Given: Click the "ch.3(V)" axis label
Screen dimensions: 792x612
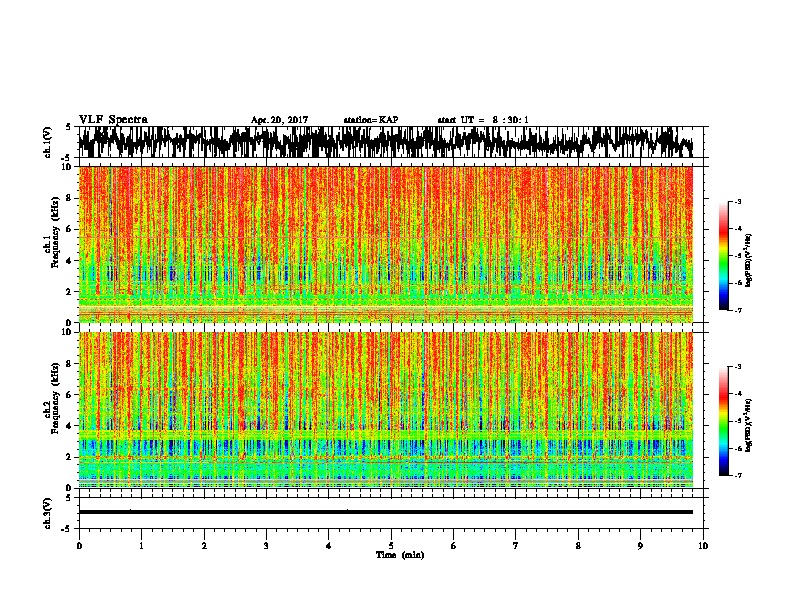Looking at the screenshot, I should point(48,513).
